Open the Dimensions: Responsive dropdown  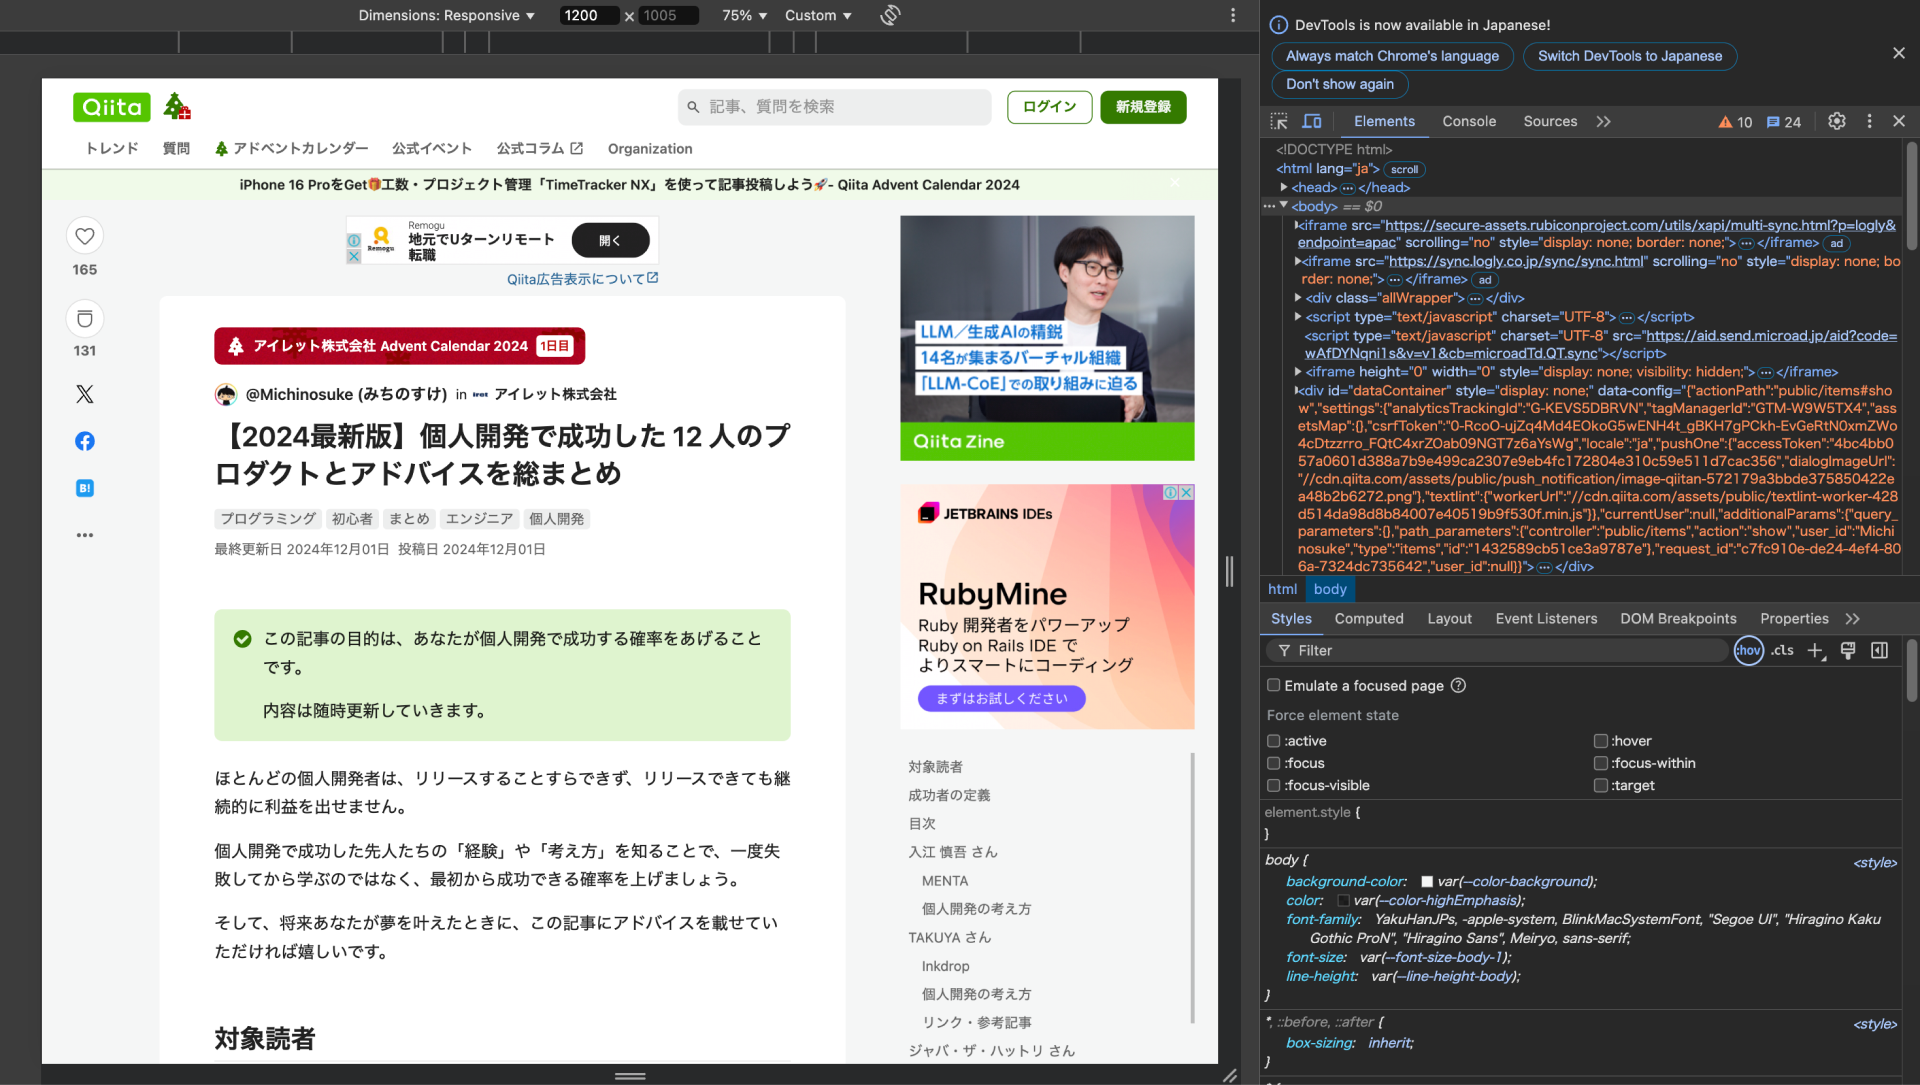tap(446, 15)
